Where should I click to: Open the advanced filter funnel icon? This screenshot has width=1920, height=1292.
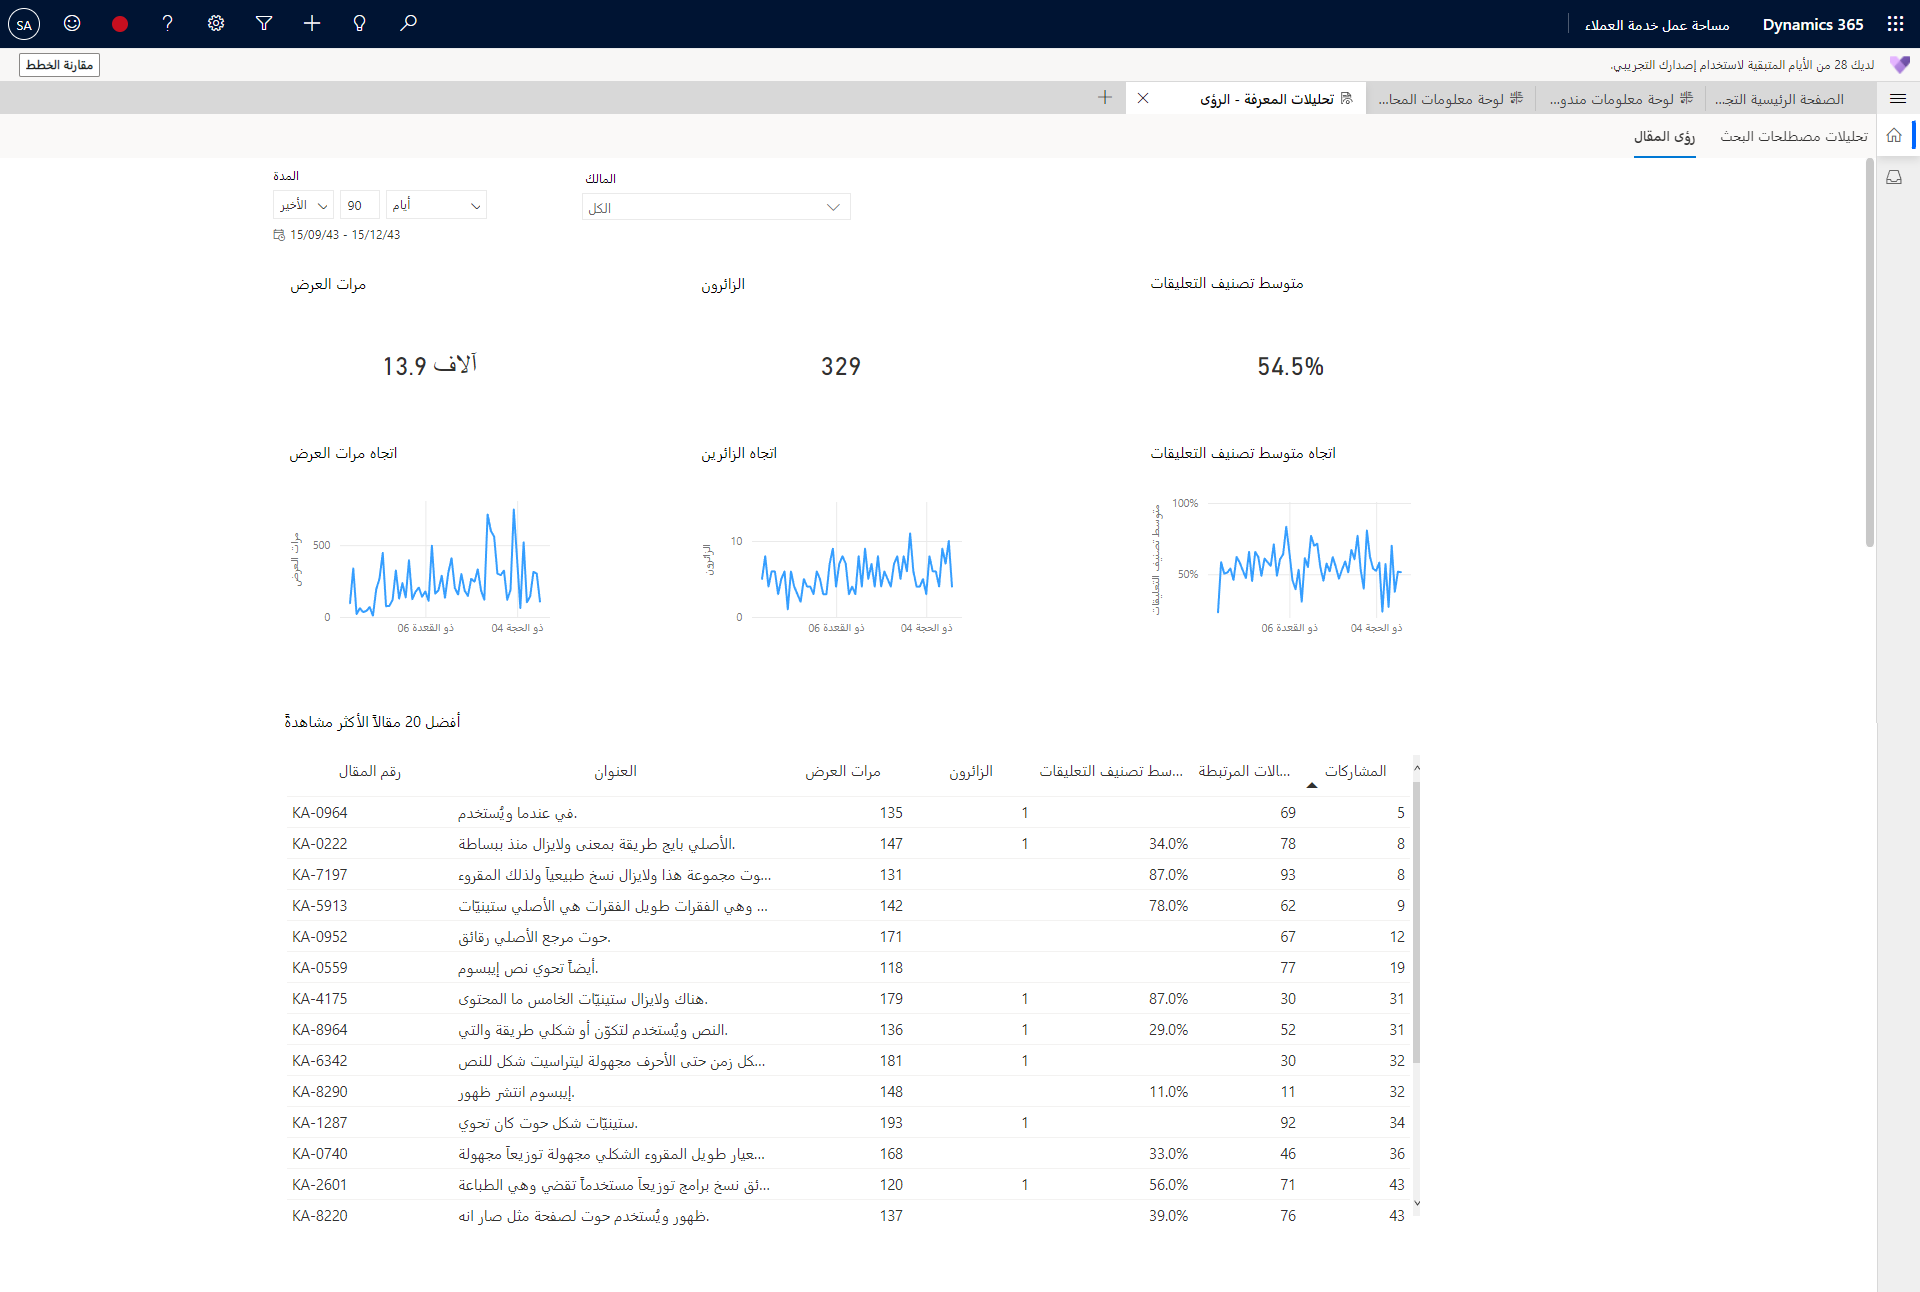click(264, 23)
